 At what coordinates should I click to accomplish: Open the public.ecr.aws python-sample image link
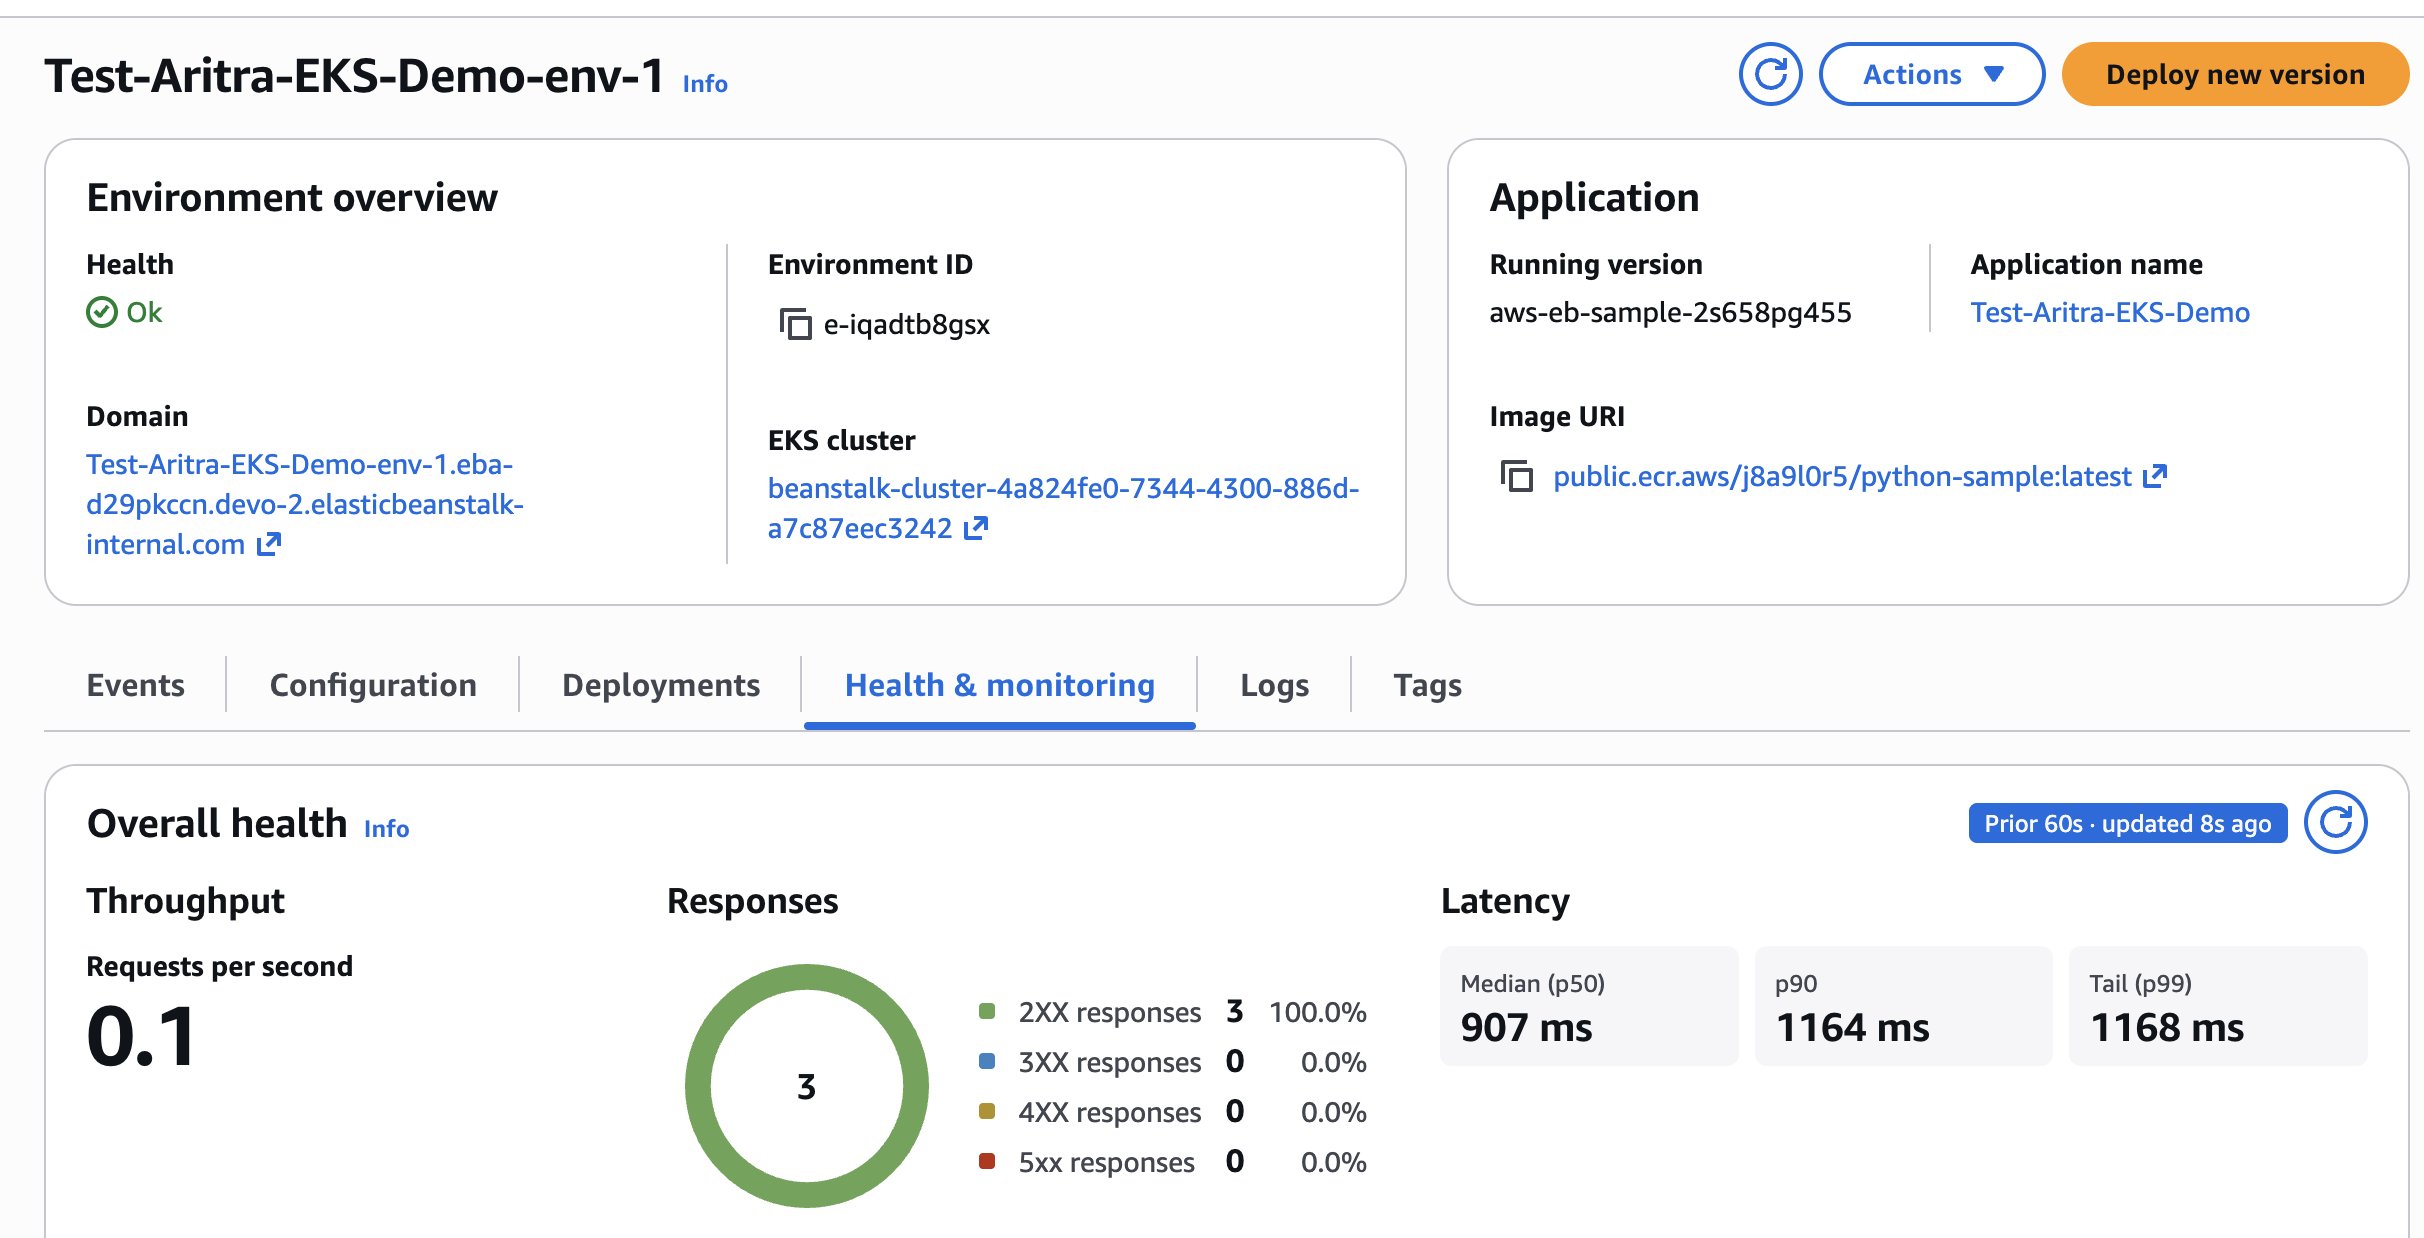coord(1859,476)
